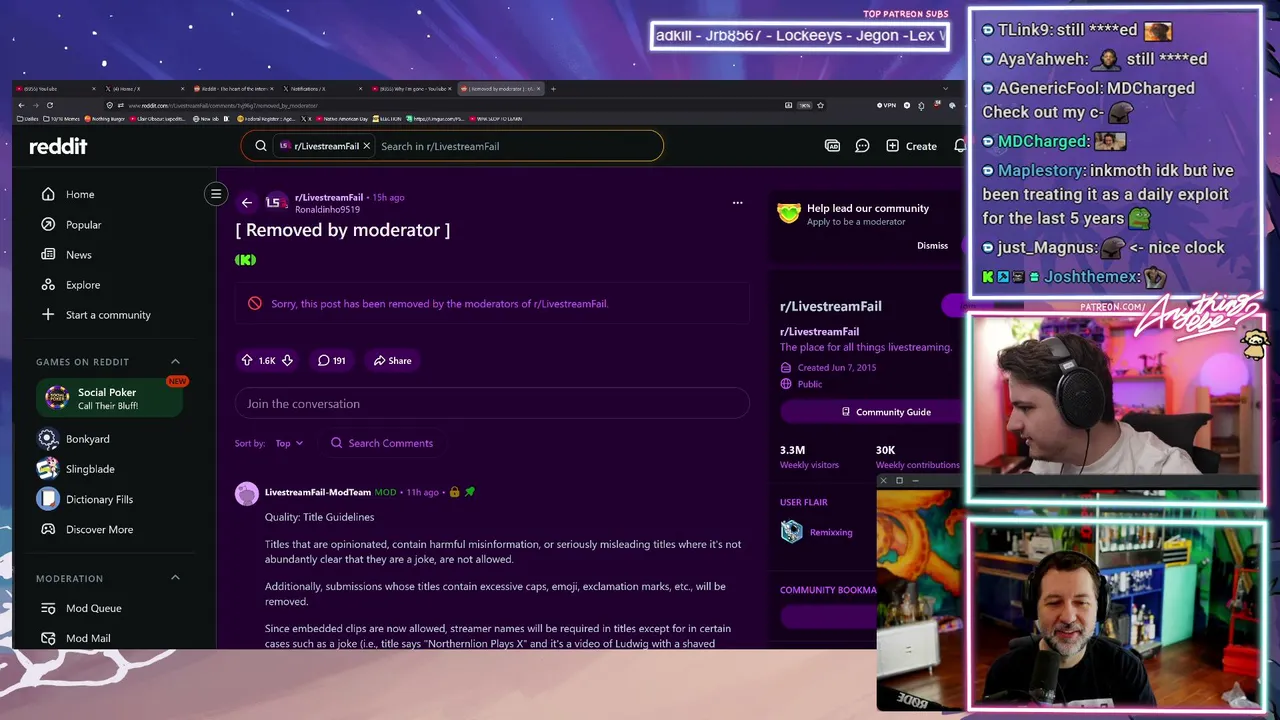Viewport: 1280px width, 720px height.
Task: Open the tab search chevron
Action: pyautogui.click(x=946, y=89)
